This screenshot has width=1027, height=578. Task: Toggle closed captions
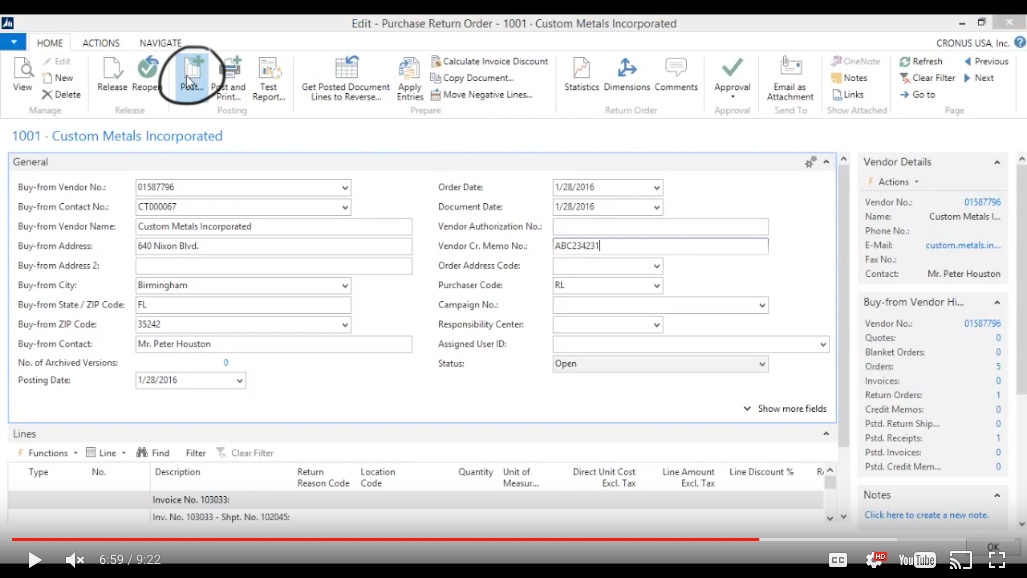(838, 560)
